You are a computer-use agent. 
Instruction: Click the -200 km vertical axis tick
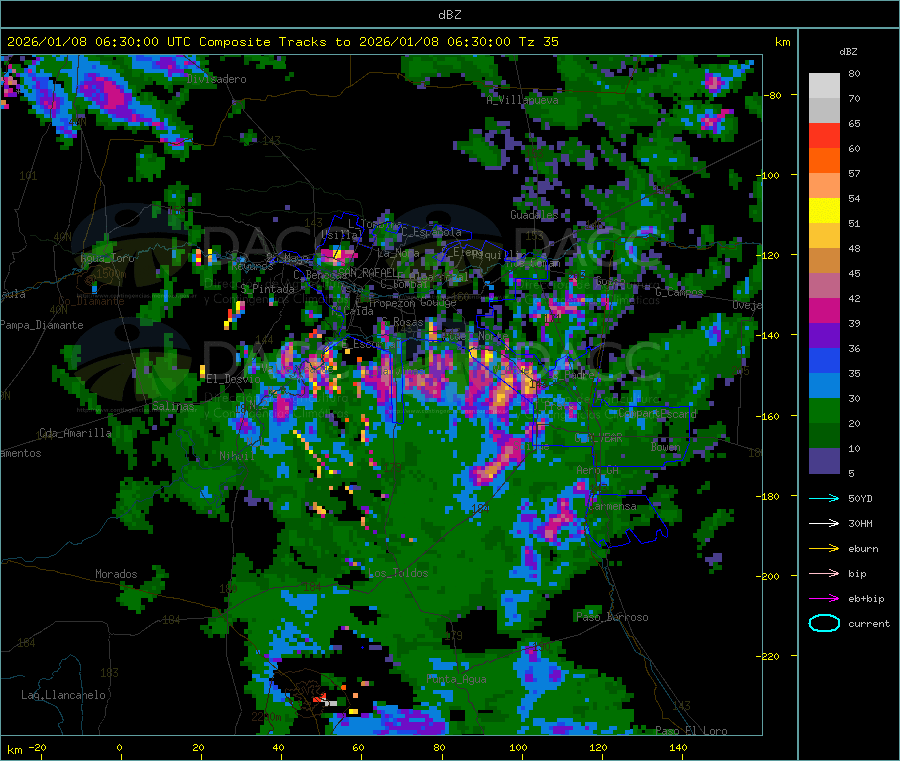(769, 576)
